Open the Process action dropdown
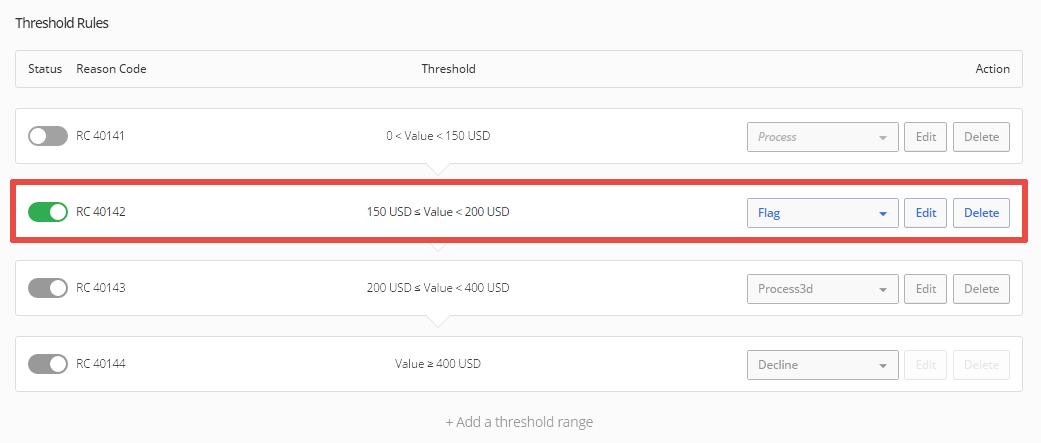Viewport: 1041px width, 443px height. pos(823,137)
